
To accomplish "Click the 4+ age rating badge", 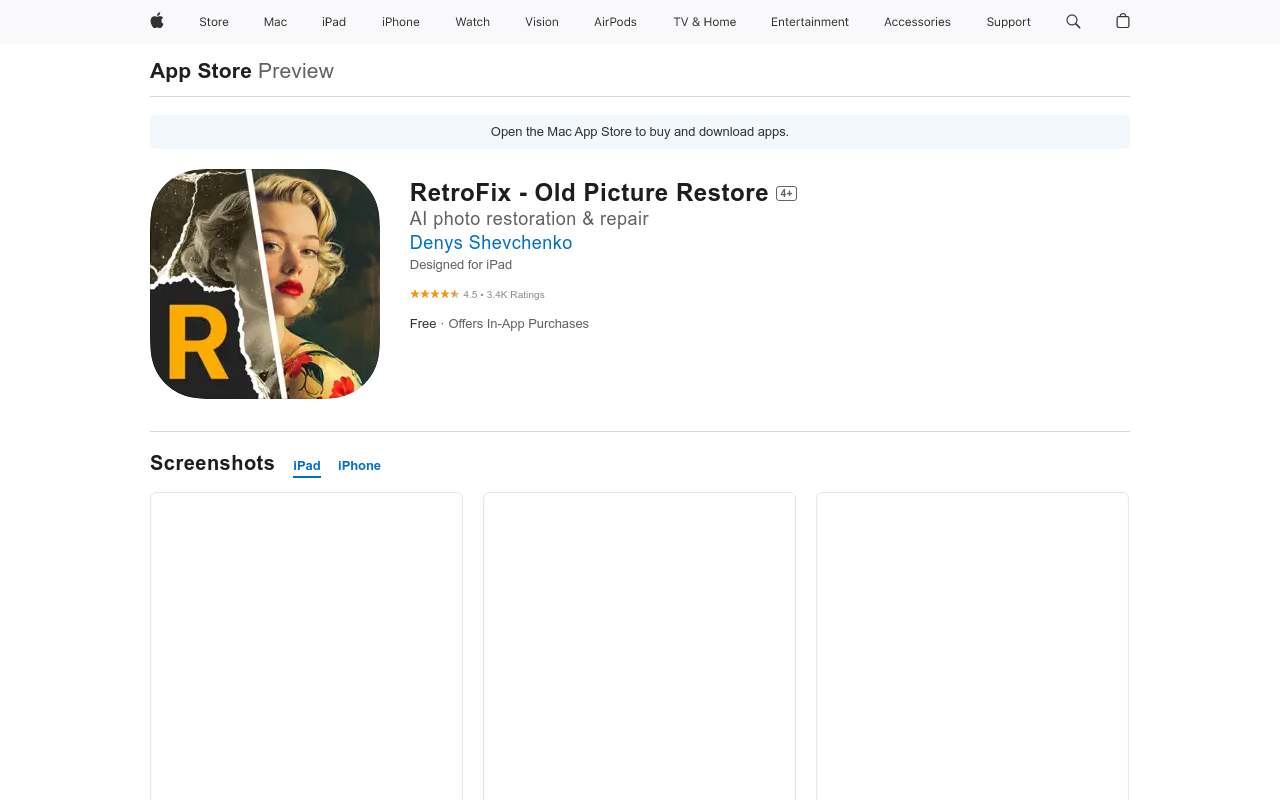I will click(786, 194).
